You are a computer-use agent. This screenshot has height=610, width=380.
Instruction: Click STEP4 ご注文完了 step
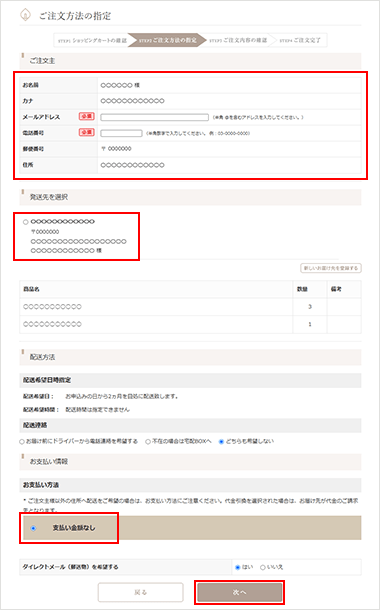pos(300,40)
